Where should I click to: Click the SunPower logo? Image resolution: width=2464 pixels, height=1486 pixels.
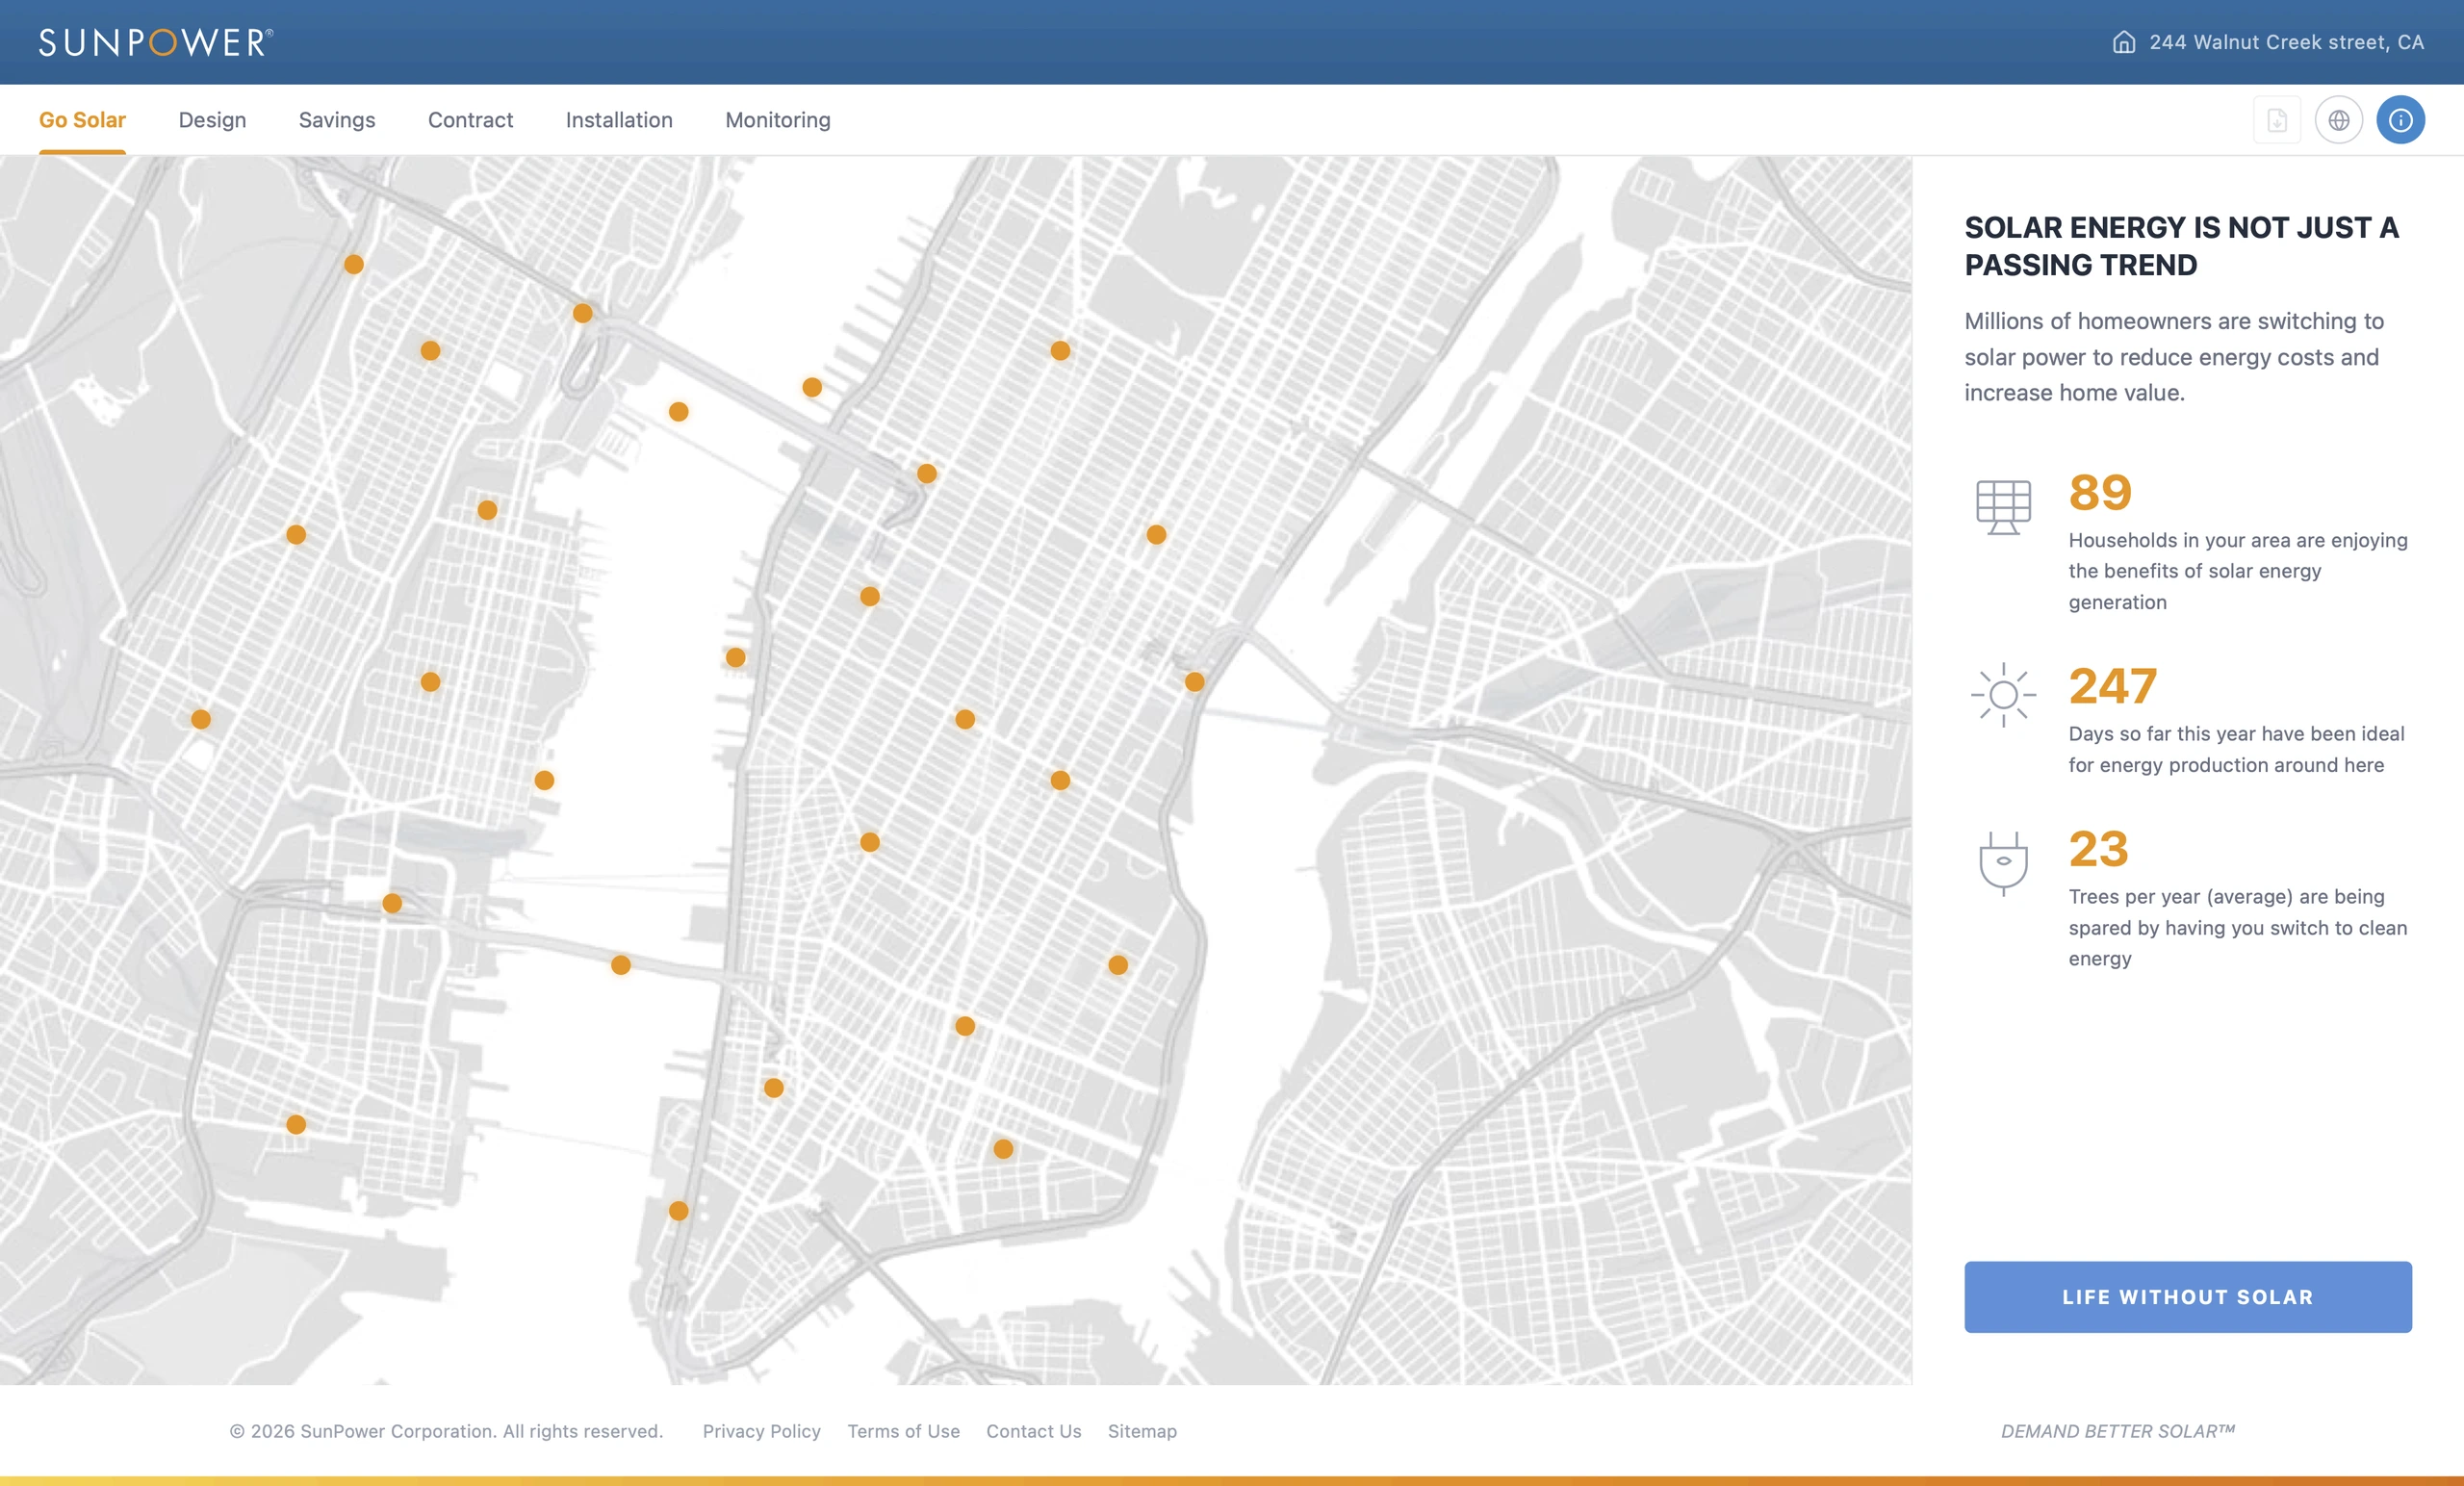coord(156,42)
